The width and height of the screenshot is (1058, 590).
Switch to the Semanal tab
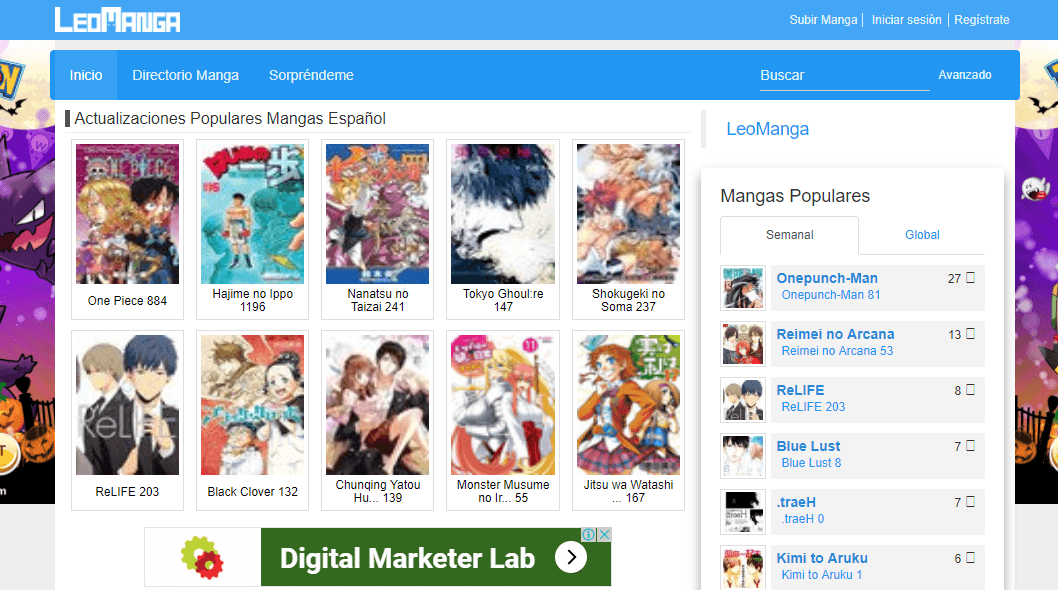789,235
